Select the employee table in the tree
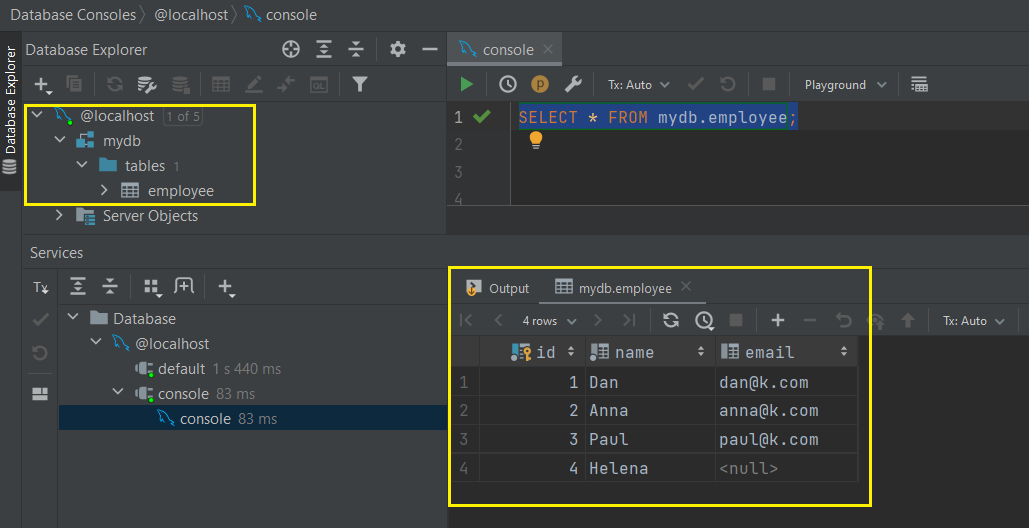 click(181, 191)
